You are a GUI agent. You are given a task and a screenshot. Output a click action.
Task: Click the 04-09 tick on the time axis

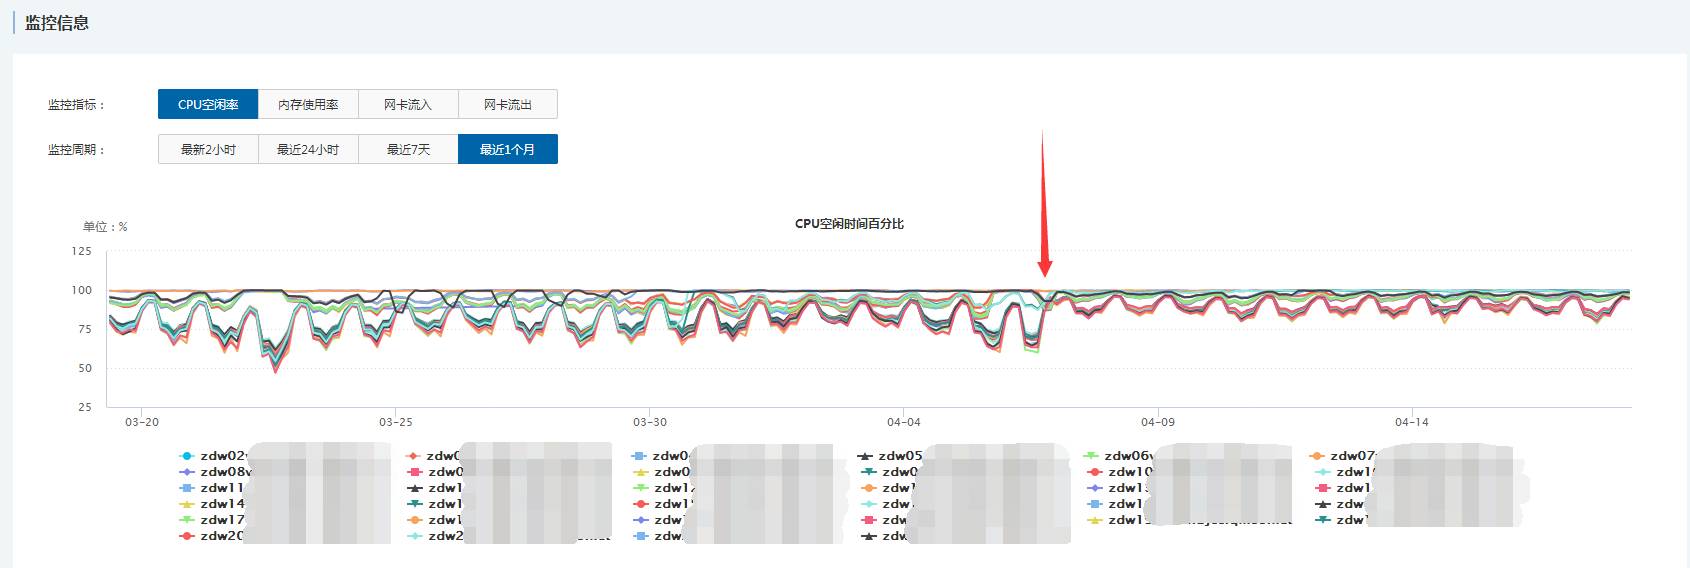click(x=1158, y=422)
